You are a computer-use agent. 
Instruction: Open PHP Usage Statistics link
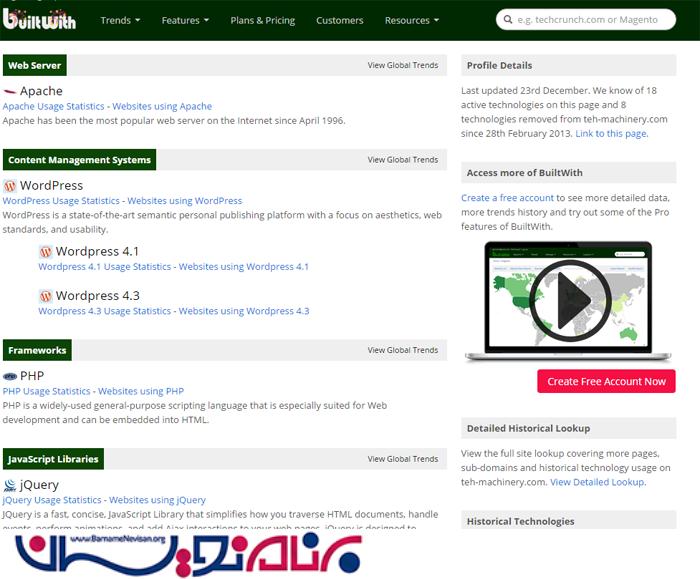pos(46,391)
